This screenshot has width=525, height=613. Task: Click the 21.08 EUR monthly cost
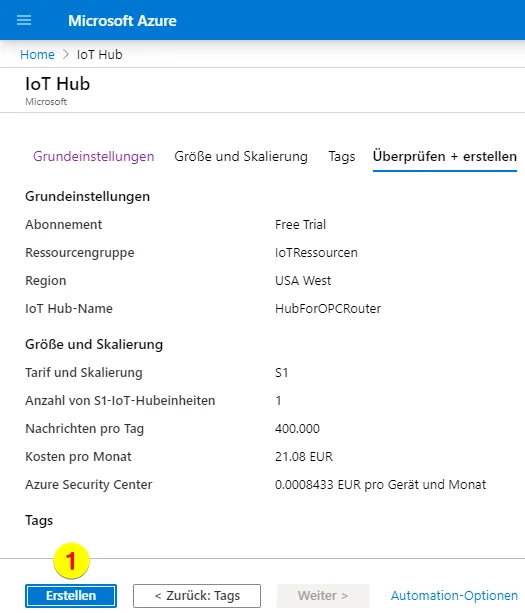click(x=304, y=457)
